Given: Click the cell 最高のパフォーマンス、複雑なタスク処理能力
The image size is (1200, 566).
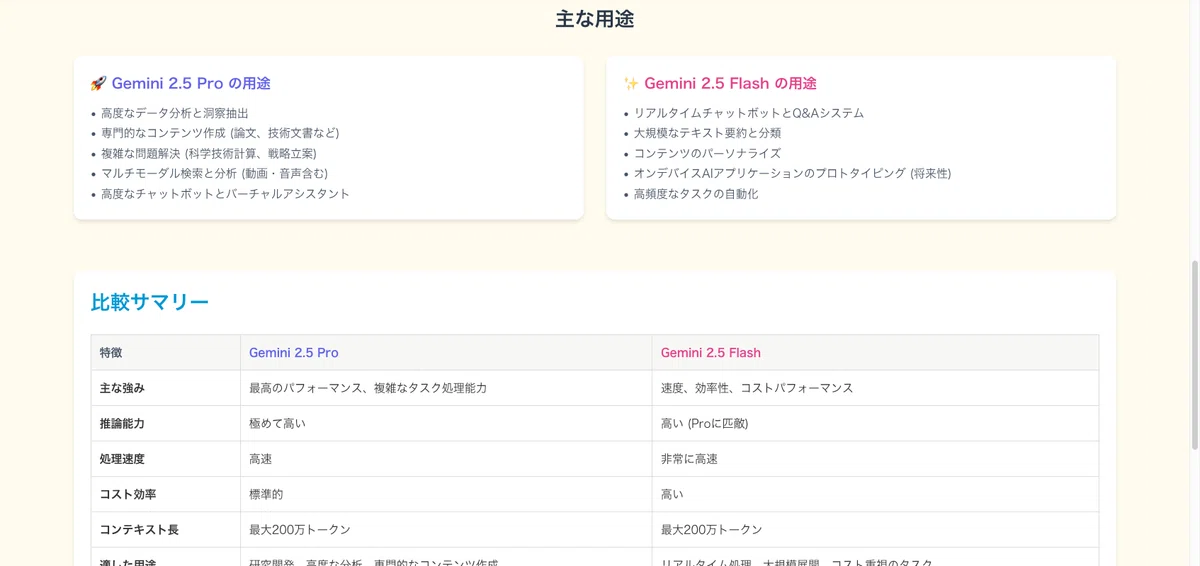Looking at the screenshot, I should [446, 388].
